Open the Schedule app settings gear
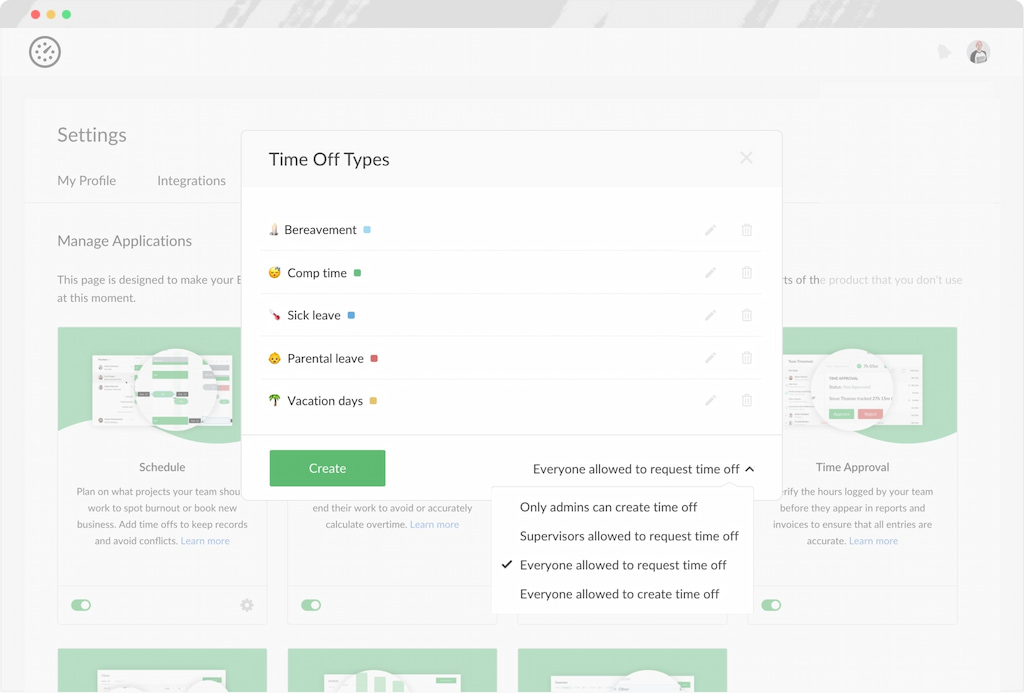This screenshot has height=693, width=1024. [x=246, y=605]
